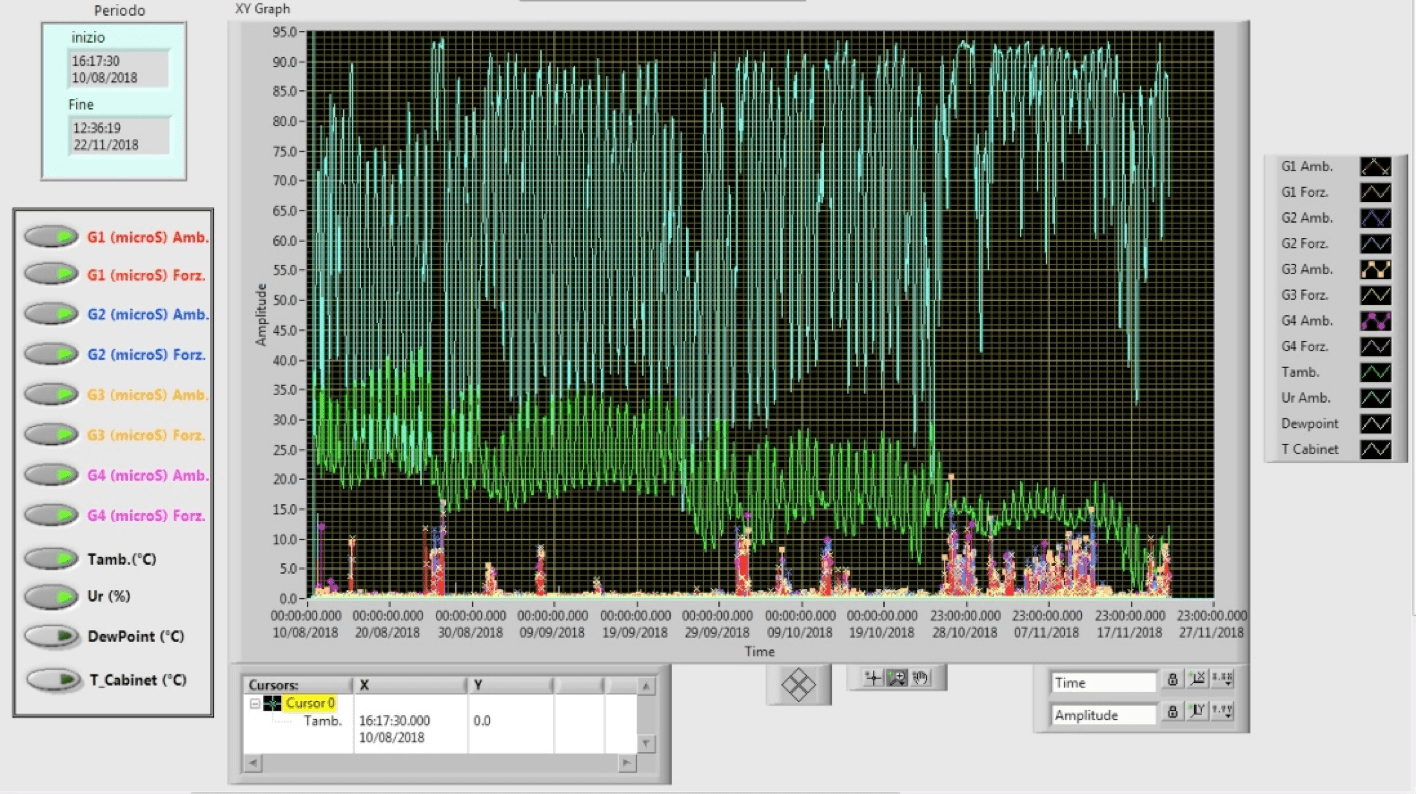Enable the T_Cabinet (°C) plot switch
Viewport: 1416px width, 794px height.
tap(54, 680)
